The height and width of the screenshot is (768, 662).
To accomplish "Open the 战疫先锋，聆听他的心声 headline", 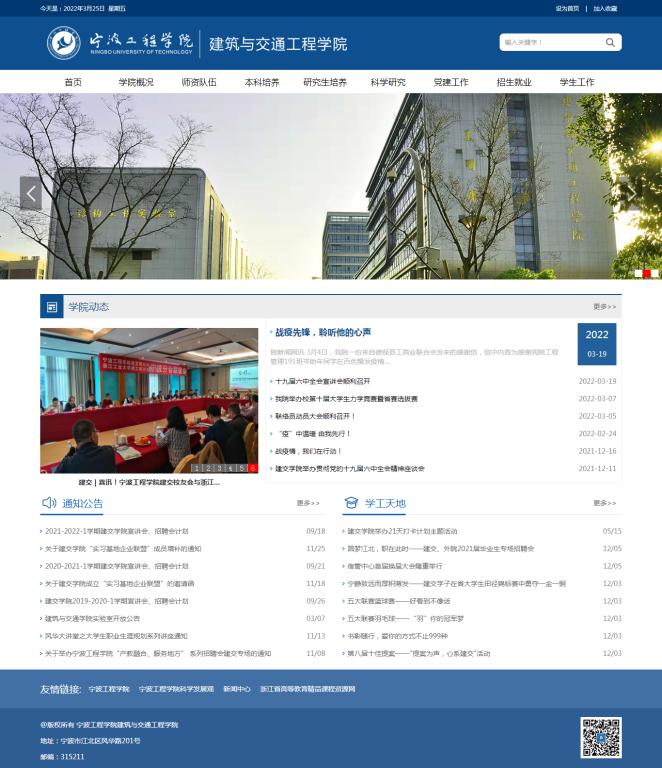I will pos(323,332).
